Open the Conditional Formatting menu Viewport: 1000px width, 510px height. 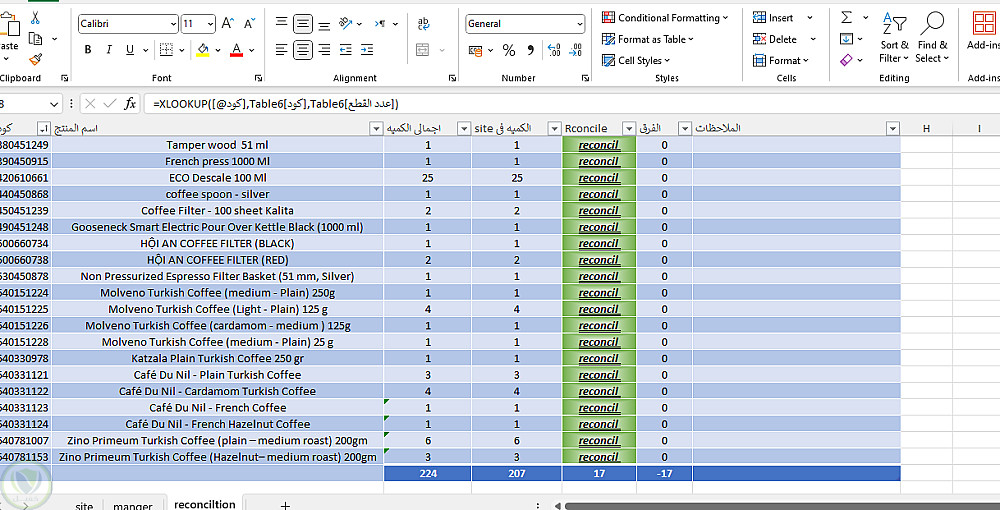[x=665, y=18]
